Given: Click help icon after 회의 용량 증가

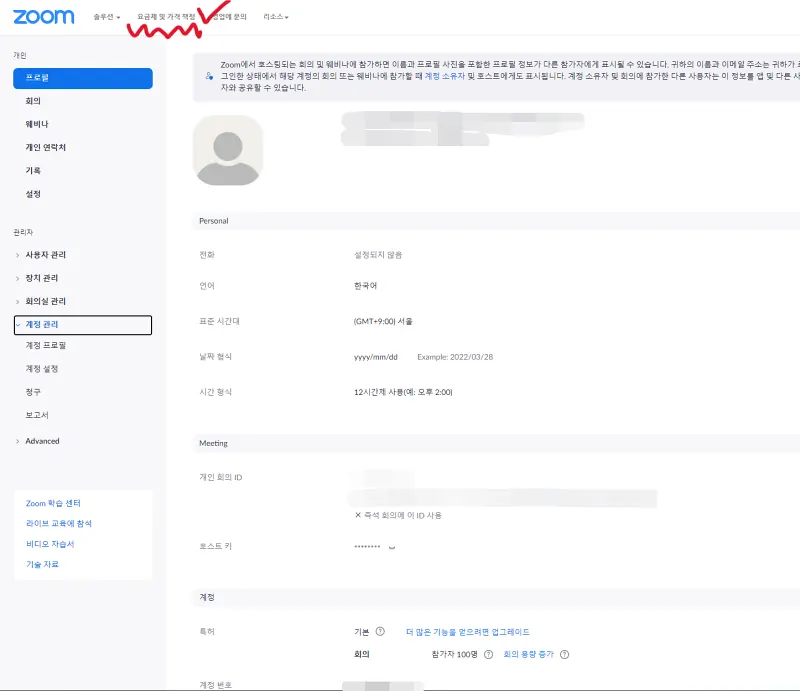Looking at the screenshot, I should [x=564, y=654].
